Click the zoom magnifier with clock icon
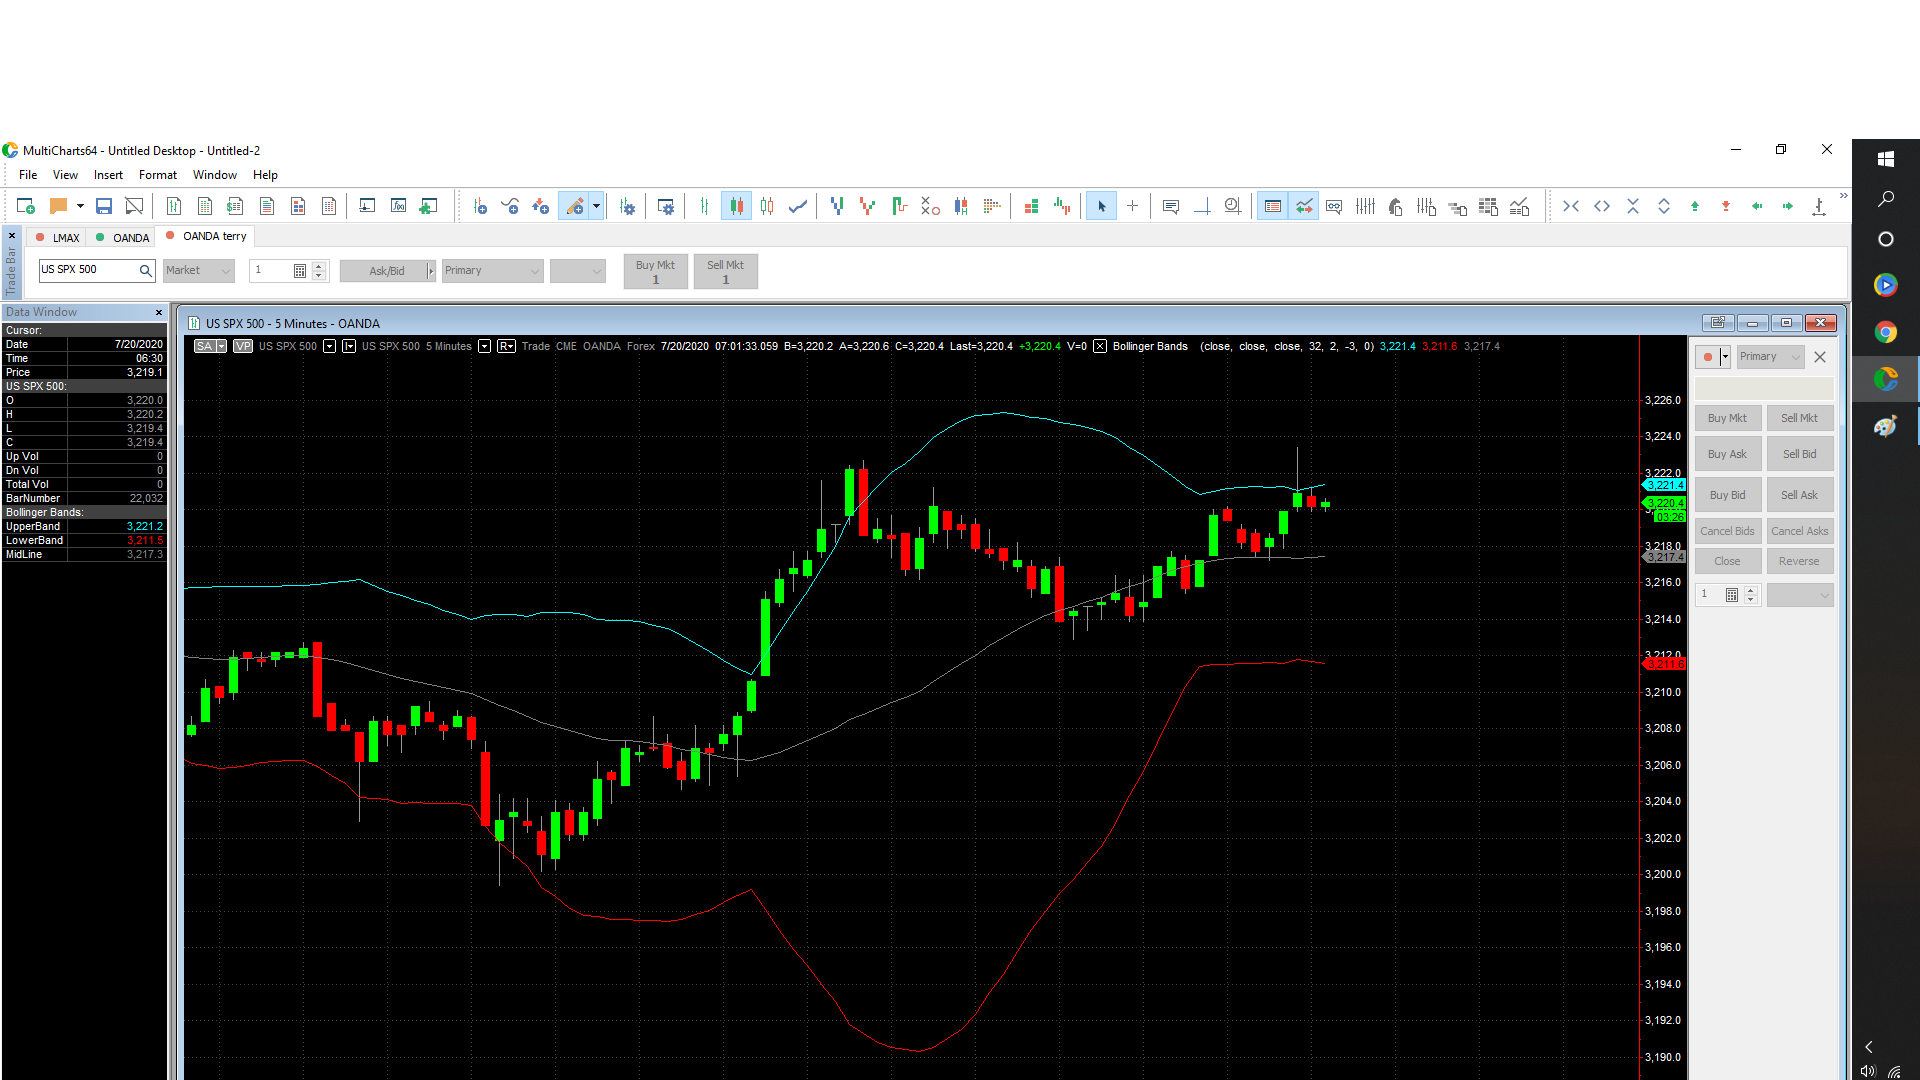Screen dimensions: 1920x1080 pos(1232,206)
